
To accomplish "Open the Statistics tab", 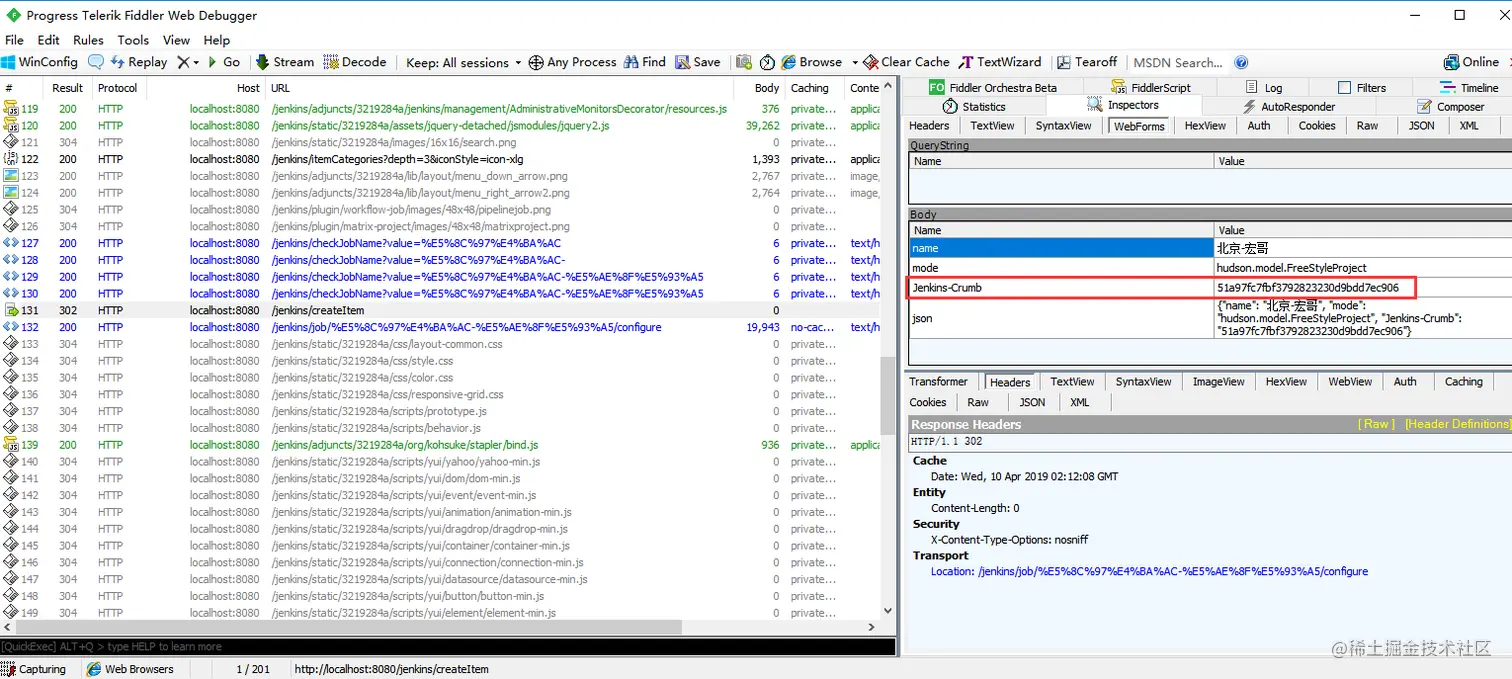I will pos(974,106).
